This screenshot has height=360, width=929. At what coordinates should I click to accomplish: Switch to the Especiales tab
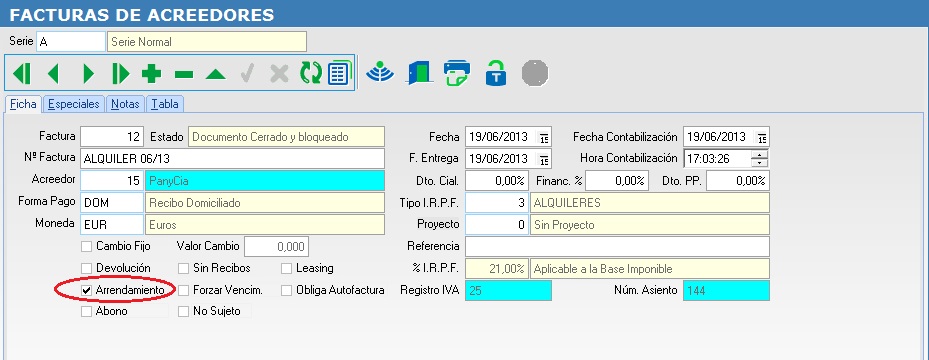point(73,104)
